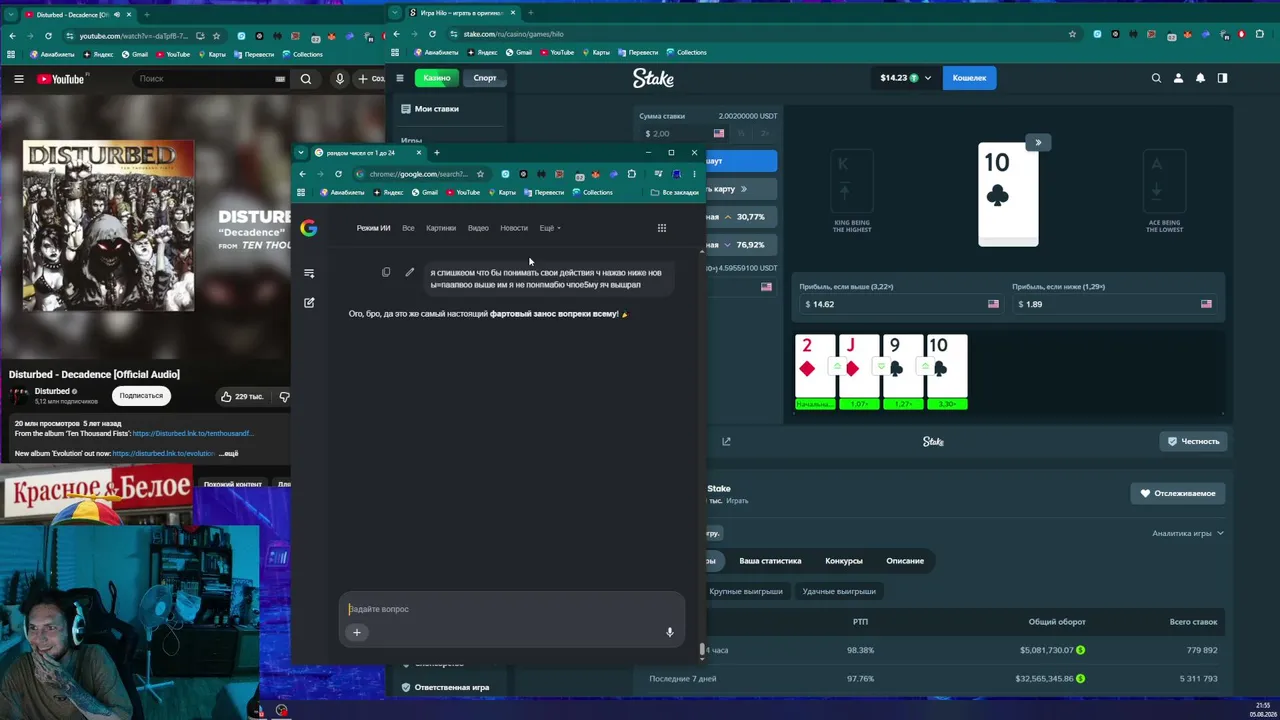Add an attachment with the plus button

(356, 632)
